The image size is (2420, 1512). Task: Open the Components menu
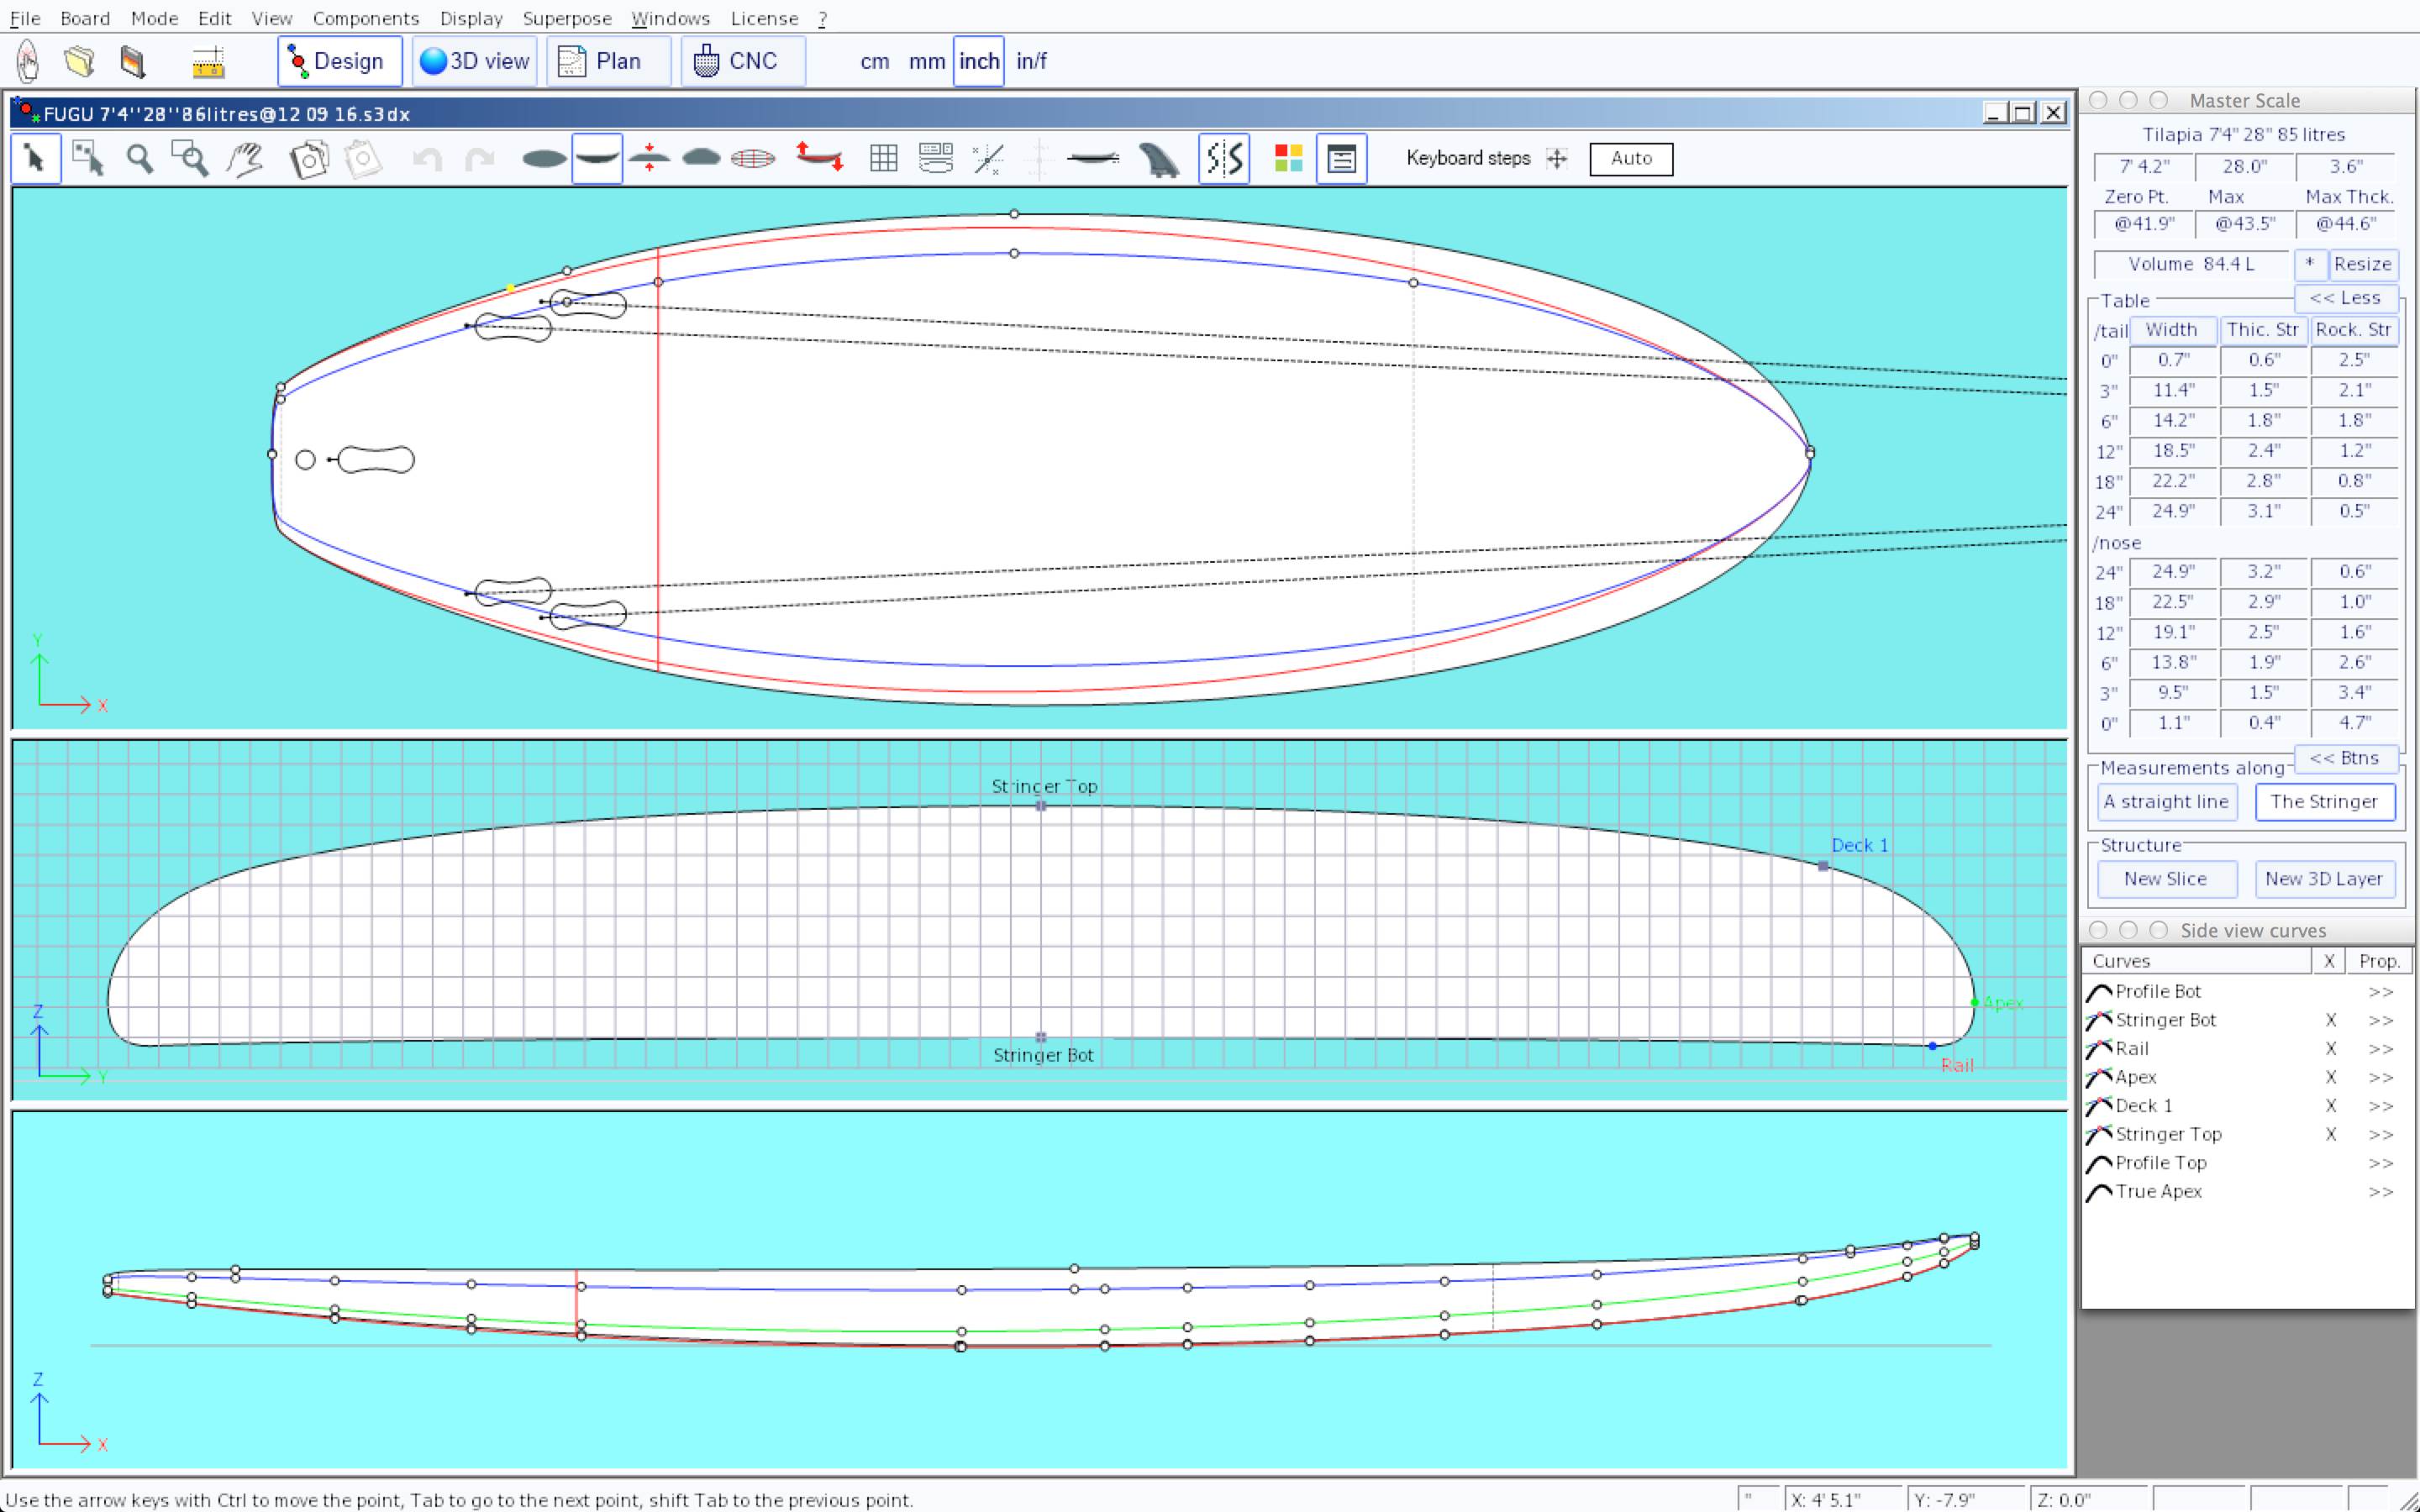point(365,18)
